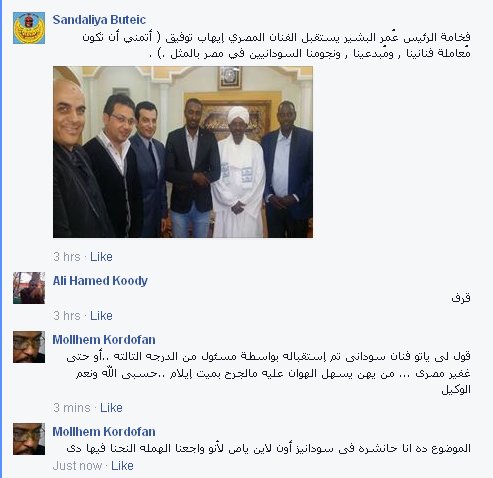Click Mollhem Kordofan's avatar on the Just now comment
The image size is (493, 478).
[29, 439]
